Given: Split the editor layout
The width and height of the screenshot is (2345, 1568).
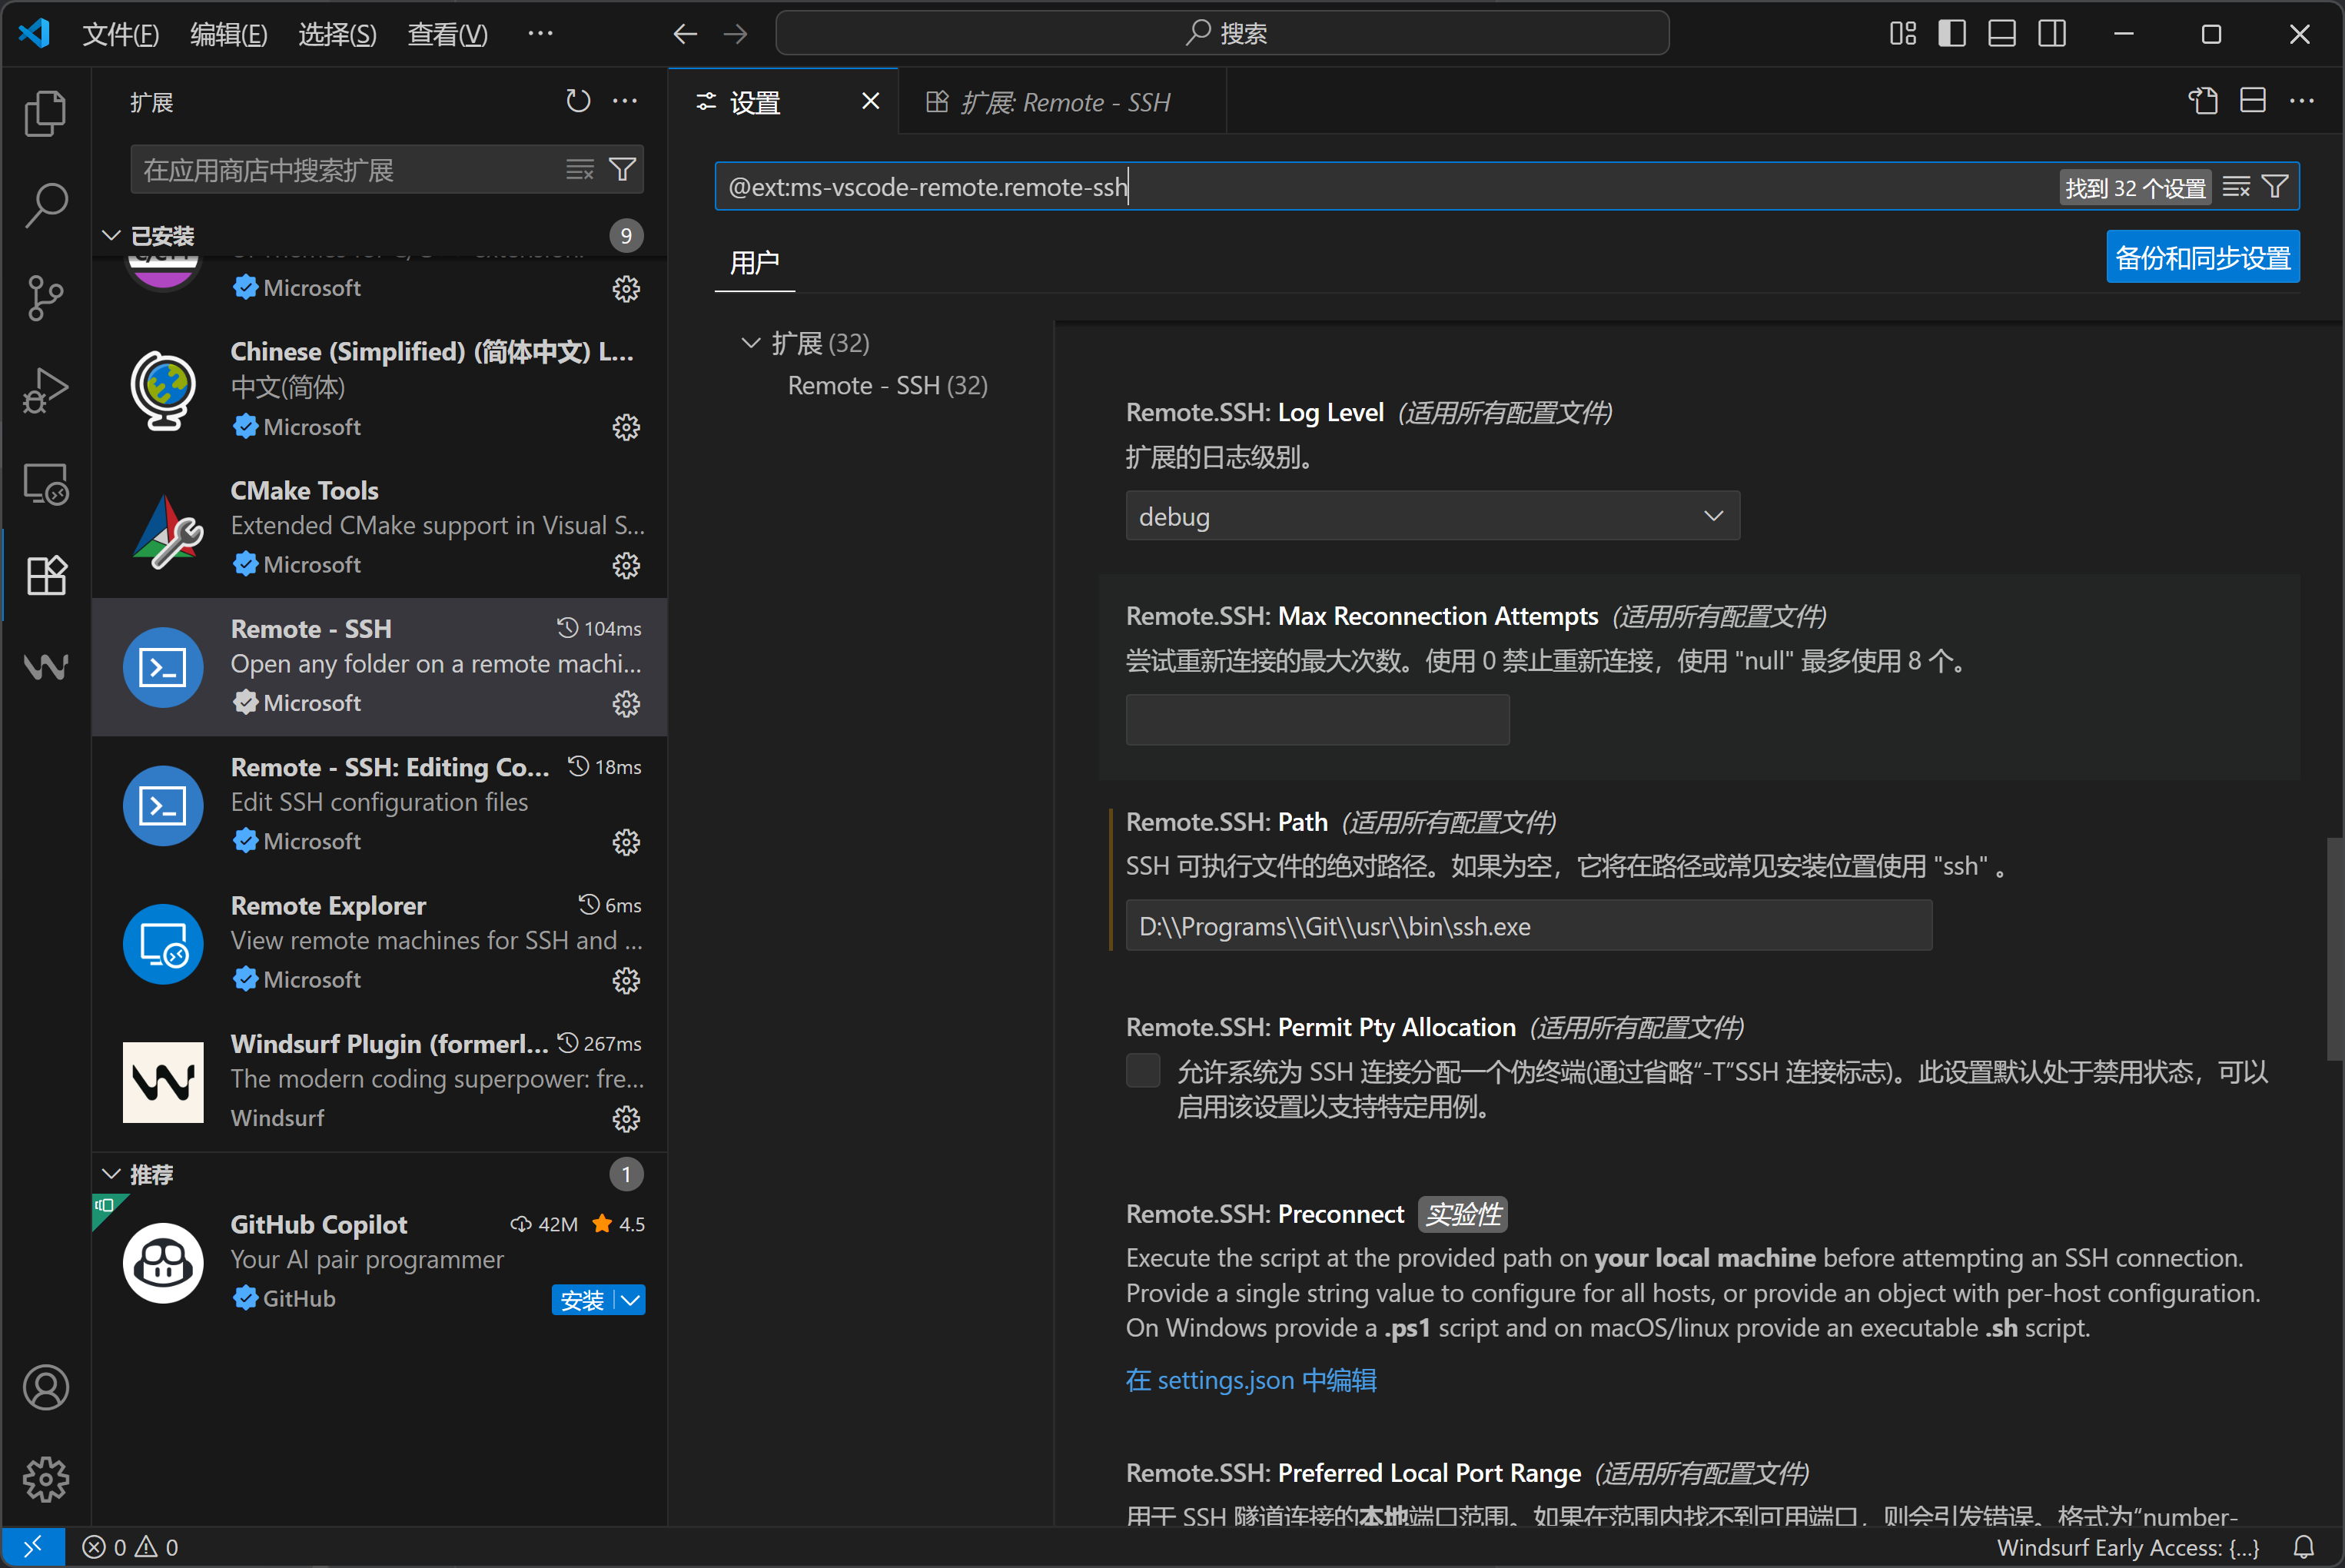Looking at the screenshot, I should (x=2252, y=101).
